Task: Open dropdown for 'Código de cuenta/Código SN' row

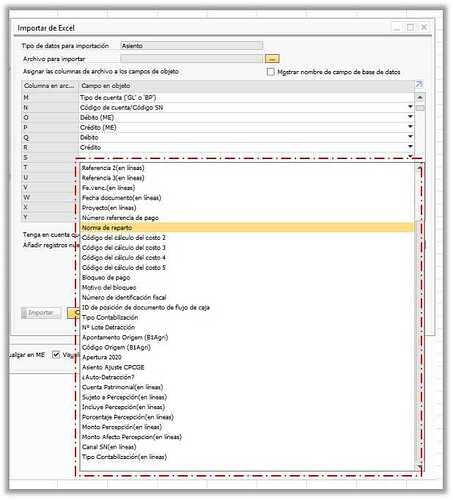Action: [410, 107]
